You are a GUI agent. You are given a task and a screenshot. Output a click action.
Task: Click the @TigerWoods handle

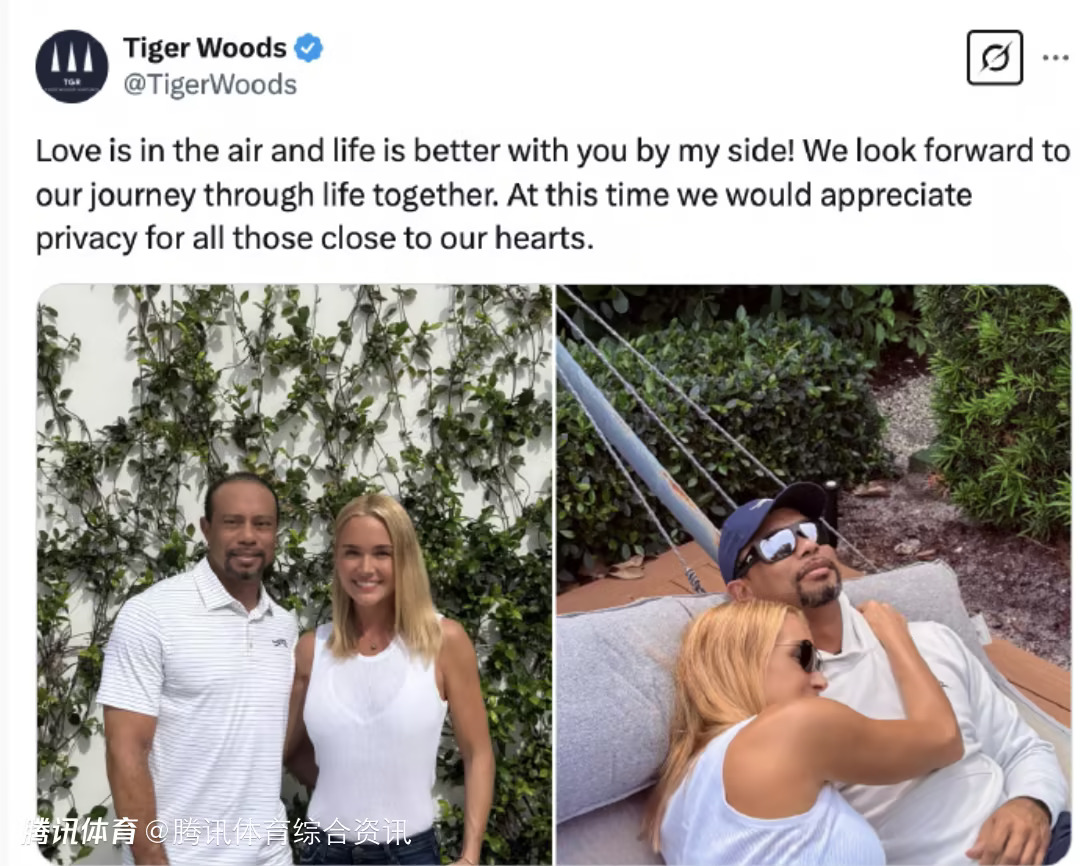click(x=210, y=85)
